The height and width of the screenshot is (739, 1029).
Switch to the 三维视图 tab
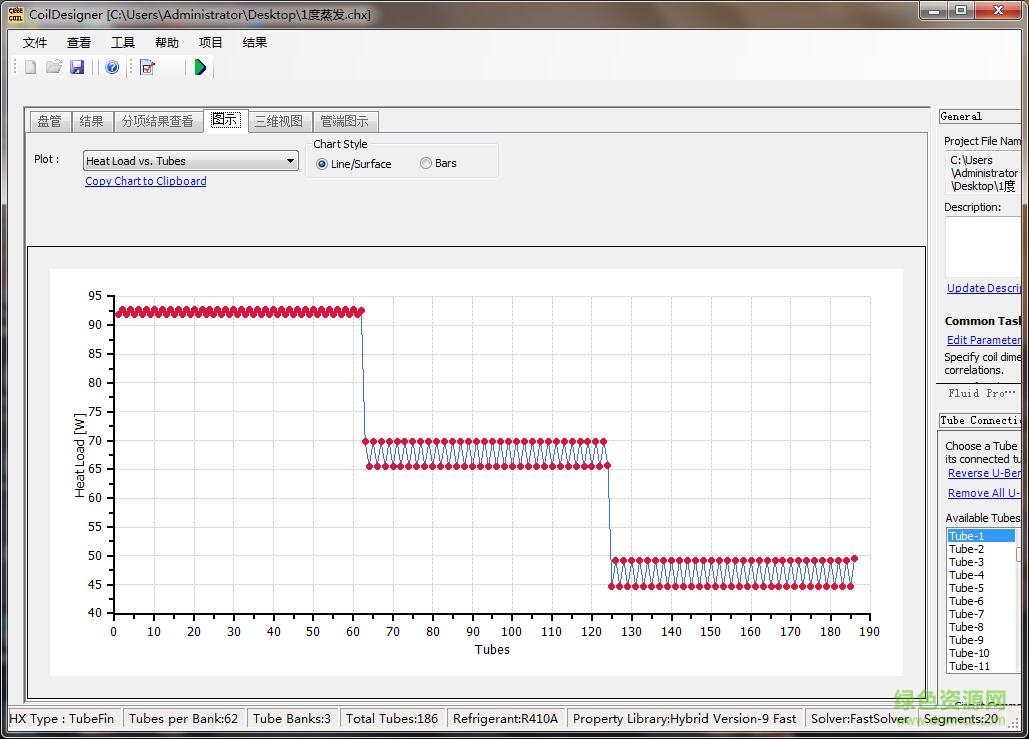pos(278,121)
